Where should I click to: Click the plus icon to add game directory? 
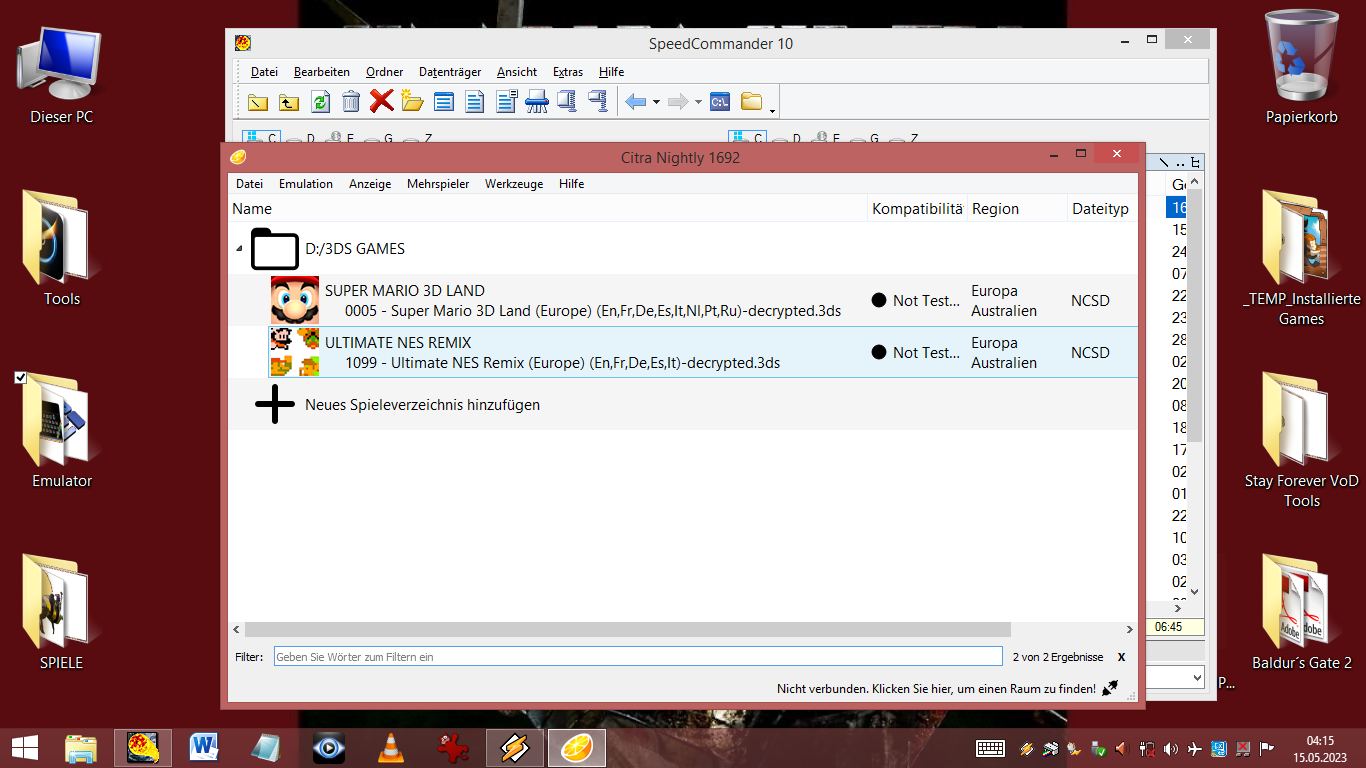coord(275,404)
